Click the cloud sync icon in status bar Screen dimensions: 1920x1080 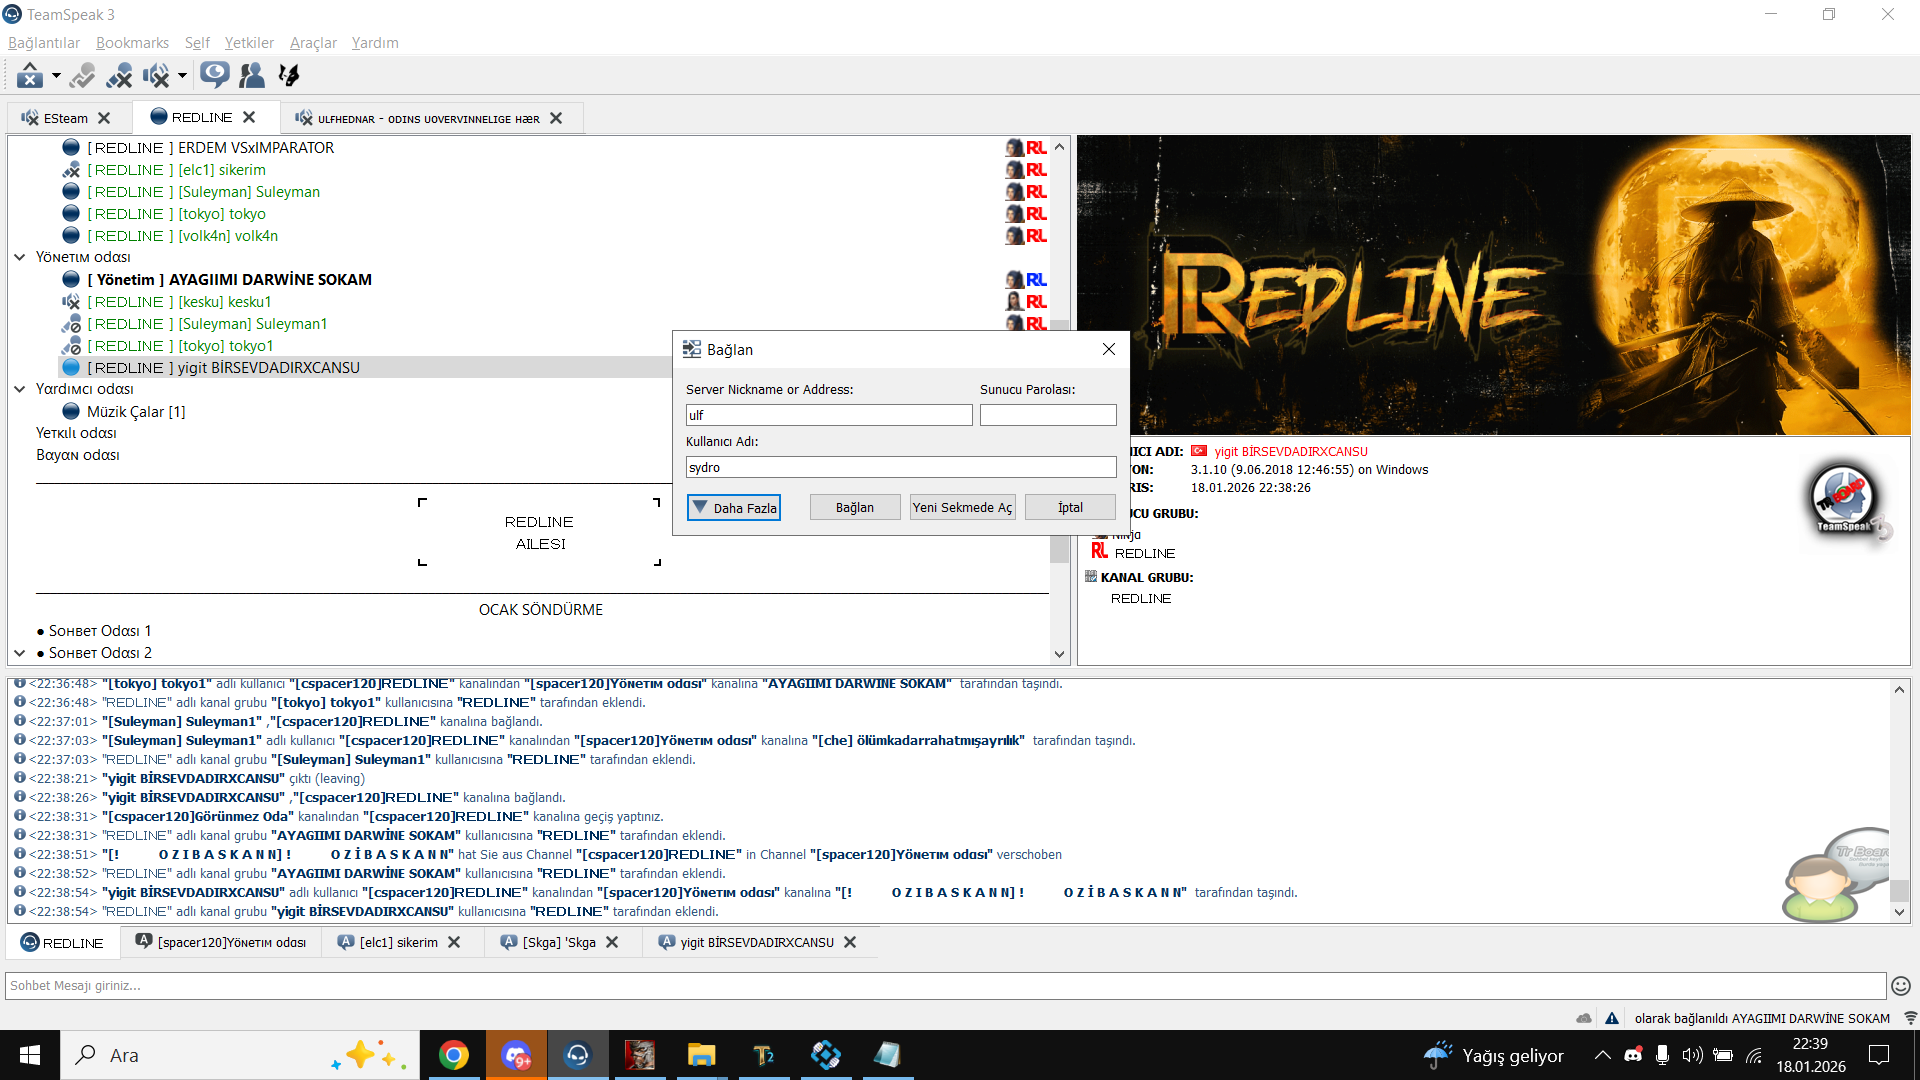(1584, 1018)
